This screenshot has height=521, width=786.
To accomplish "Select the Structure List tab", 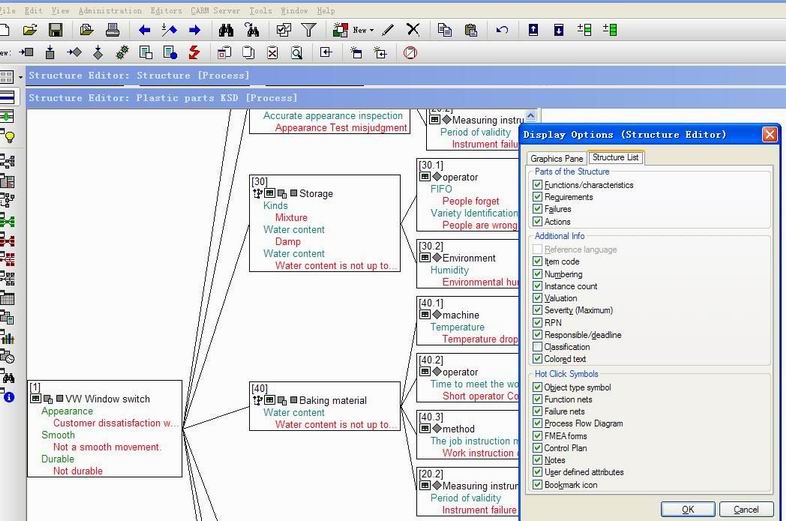I will tap(616, 157).
